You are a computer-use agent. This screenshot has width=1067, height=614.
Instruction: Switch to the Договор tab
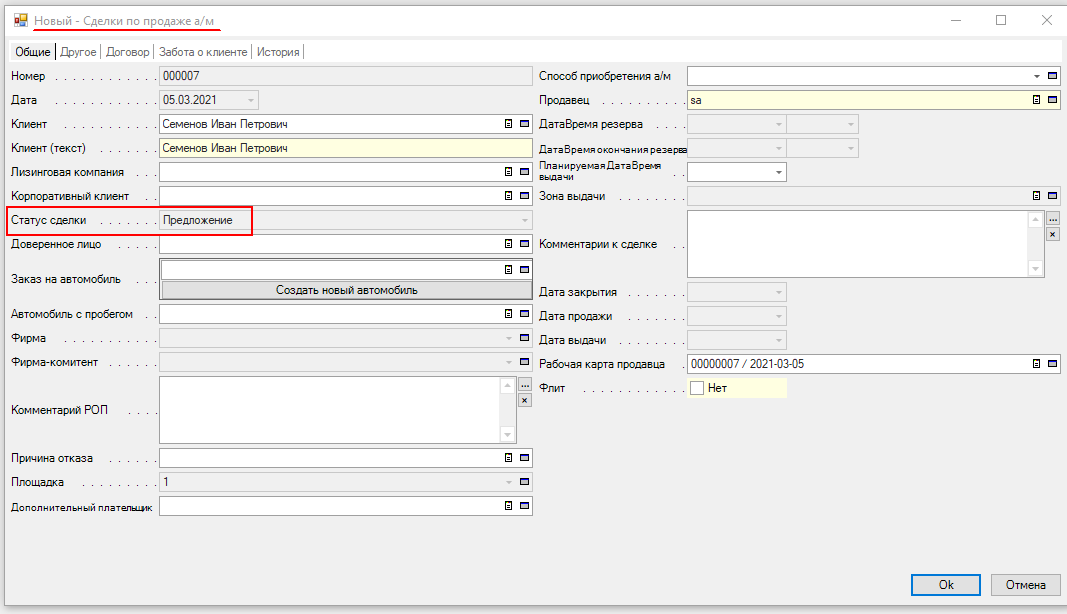point(128,52)
